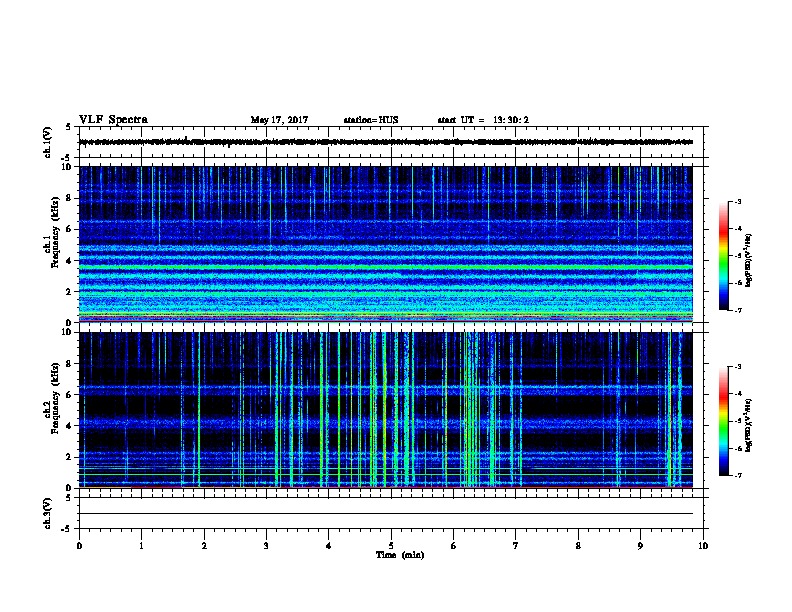Click the ch.2 "Frequency (kHz)" axis label
Image resolution: width=792 pixels, height=612 pixels.
55,398
